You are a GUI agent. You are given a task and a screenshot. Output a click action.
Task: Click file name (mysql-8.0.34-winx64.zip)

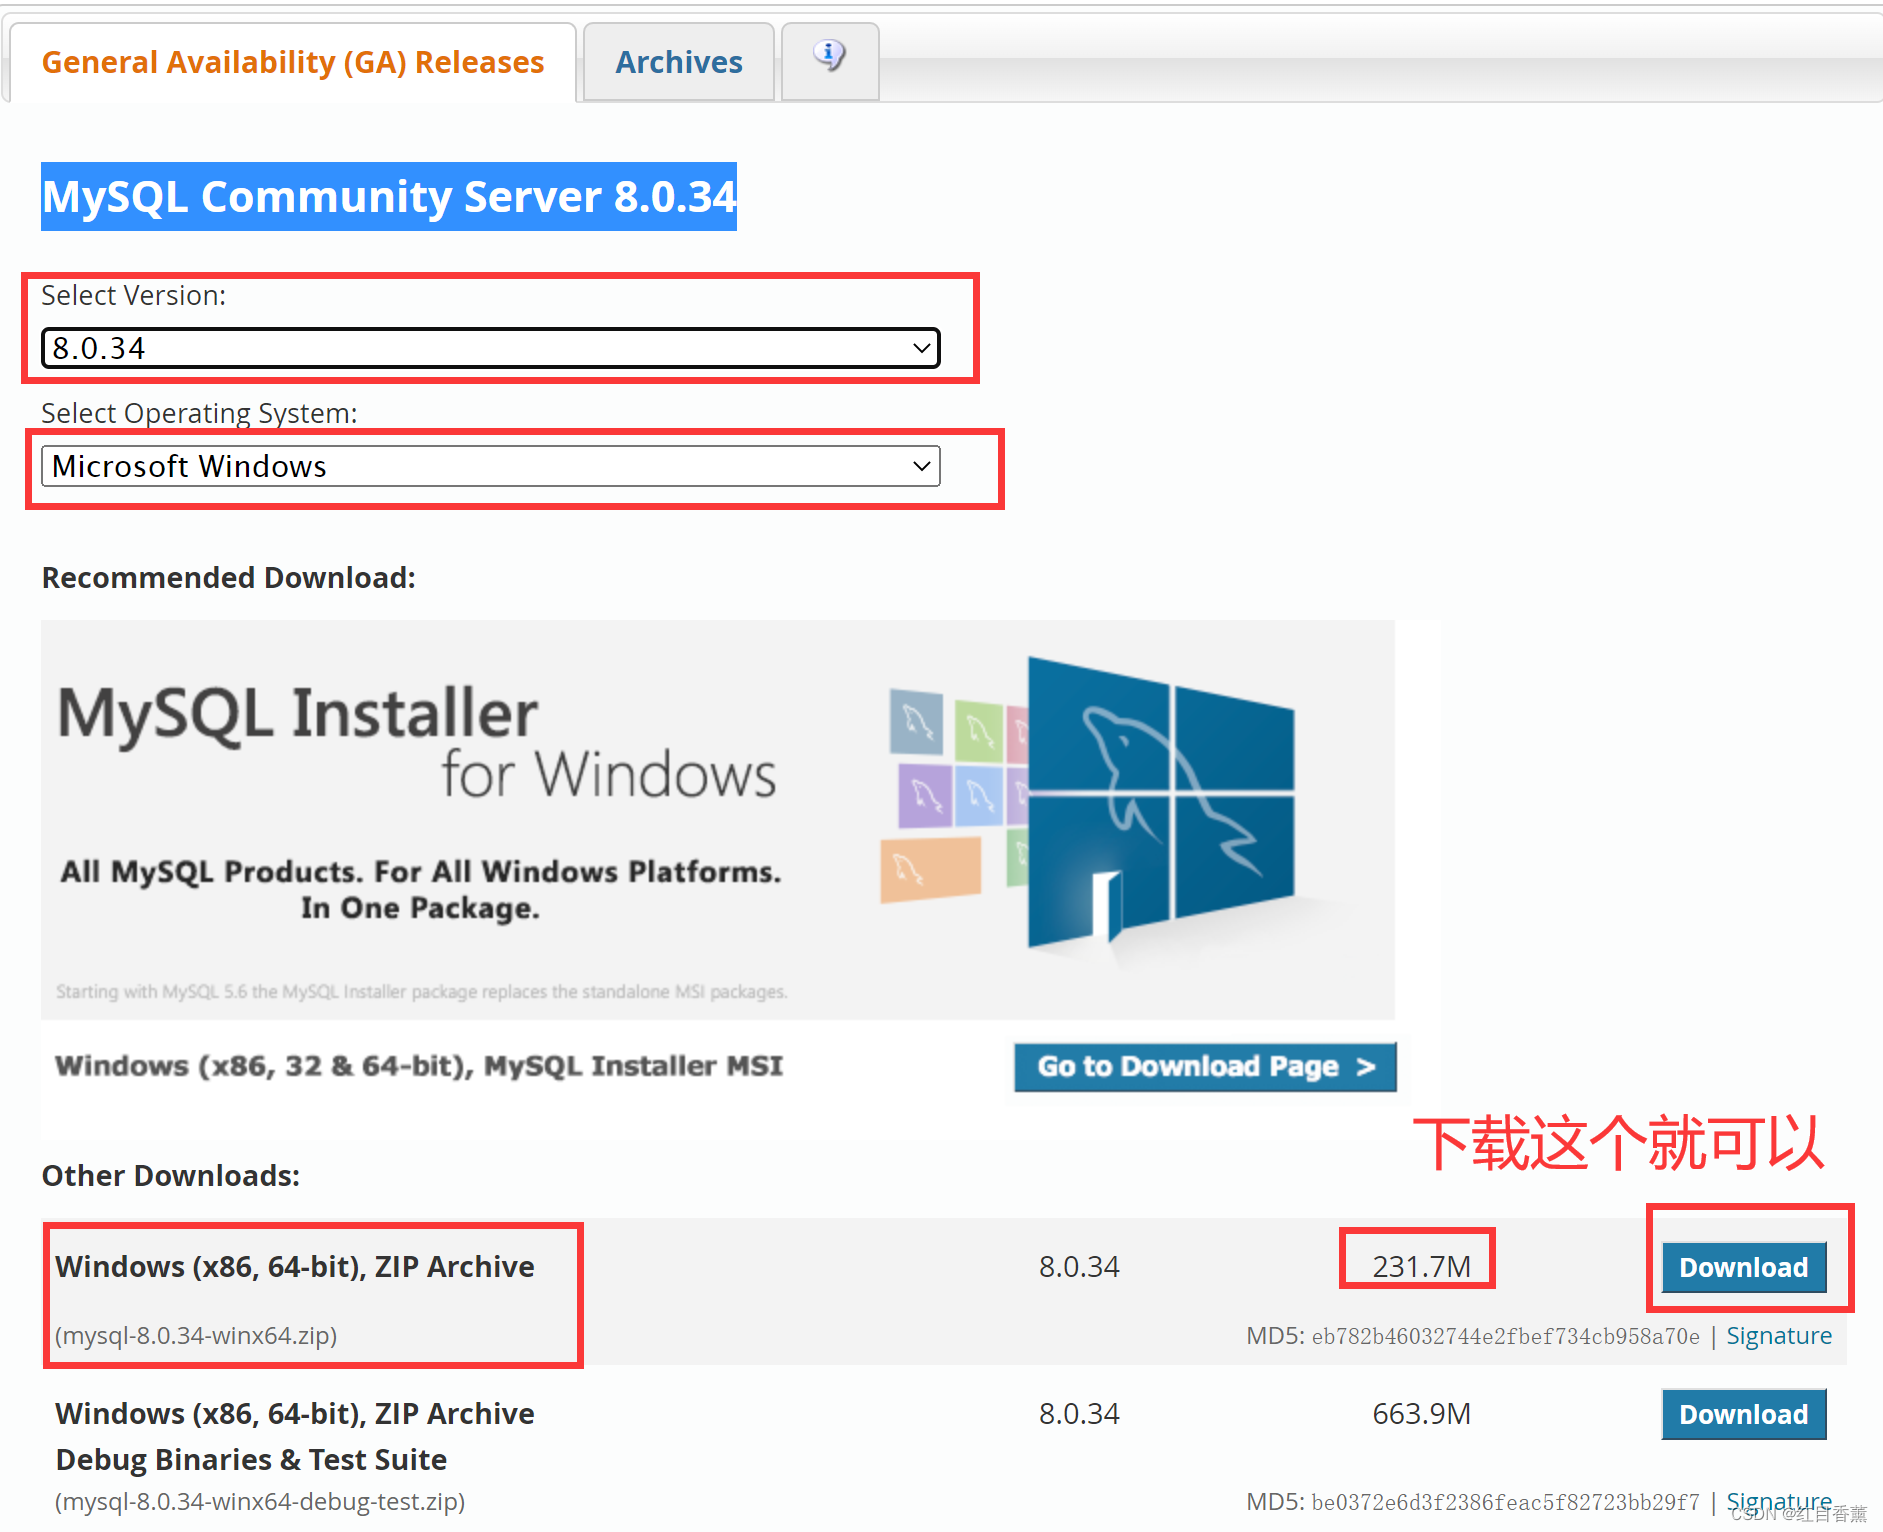(x=196, y=1336)
